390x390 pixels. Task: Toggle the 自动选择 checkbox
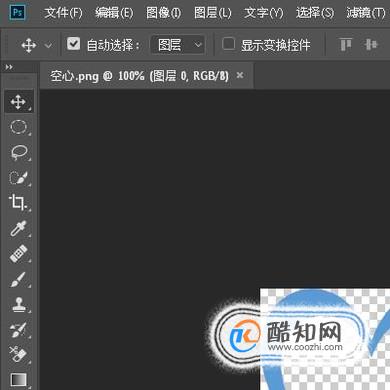(x=73, y=44)
